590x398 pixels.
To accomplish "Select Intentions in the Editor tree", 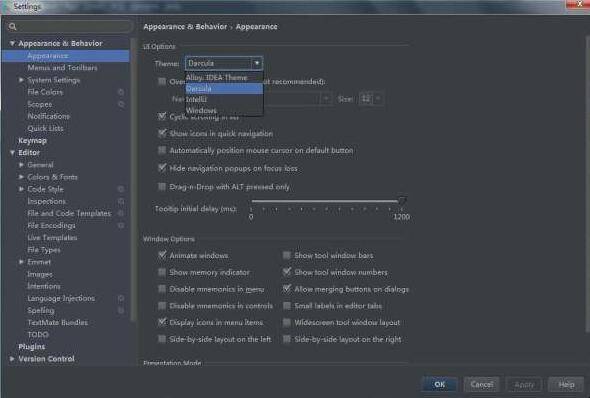I will (x=44, y=286).
